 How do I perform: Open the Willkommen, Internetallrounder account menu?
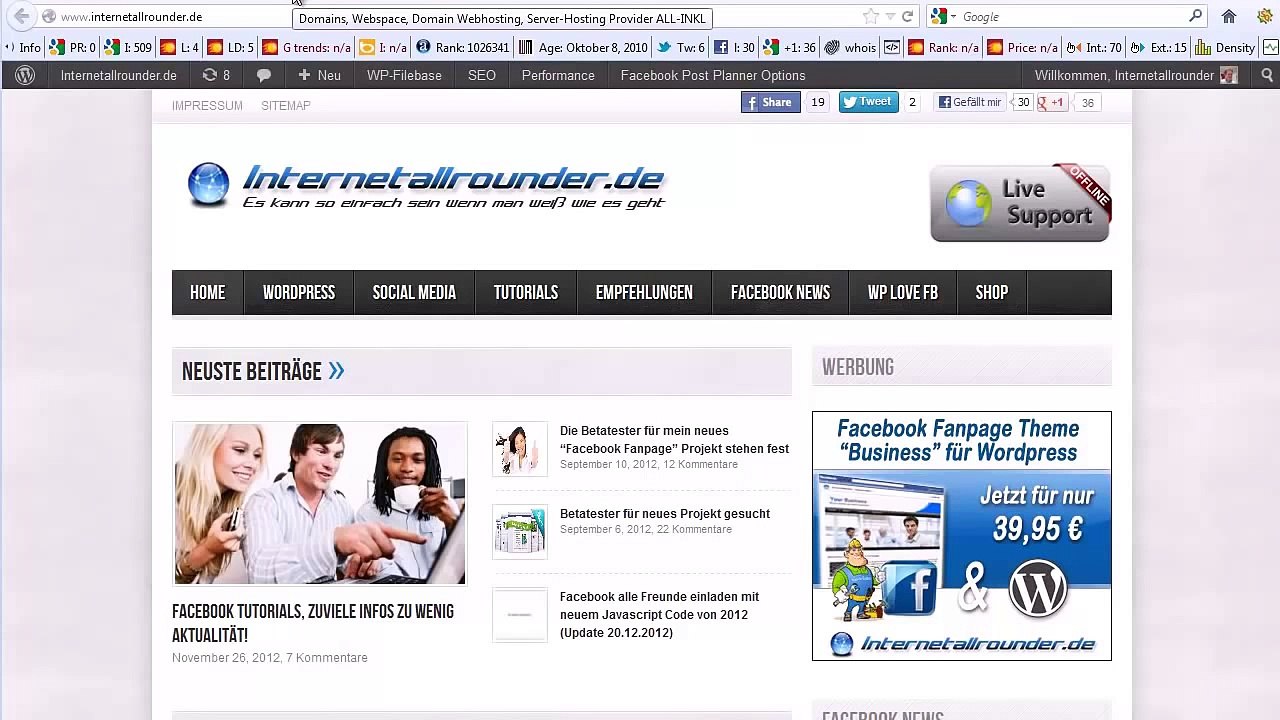pyautogui.click(x=1136, y=75)
